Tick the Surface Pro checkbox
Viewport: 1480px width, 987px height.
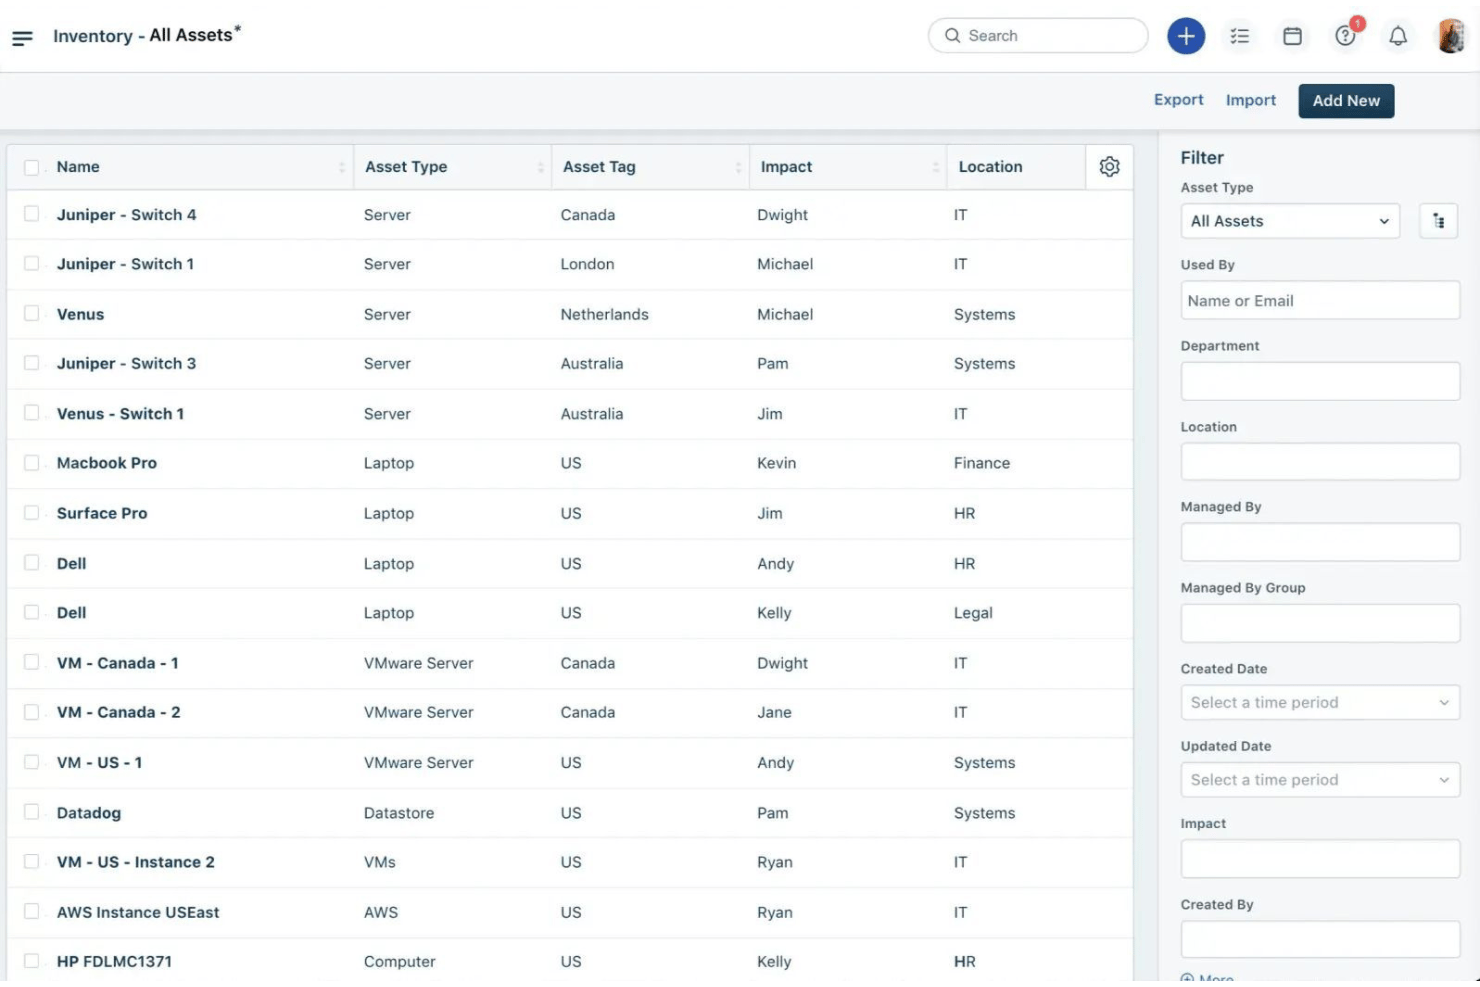coord(32,513)
